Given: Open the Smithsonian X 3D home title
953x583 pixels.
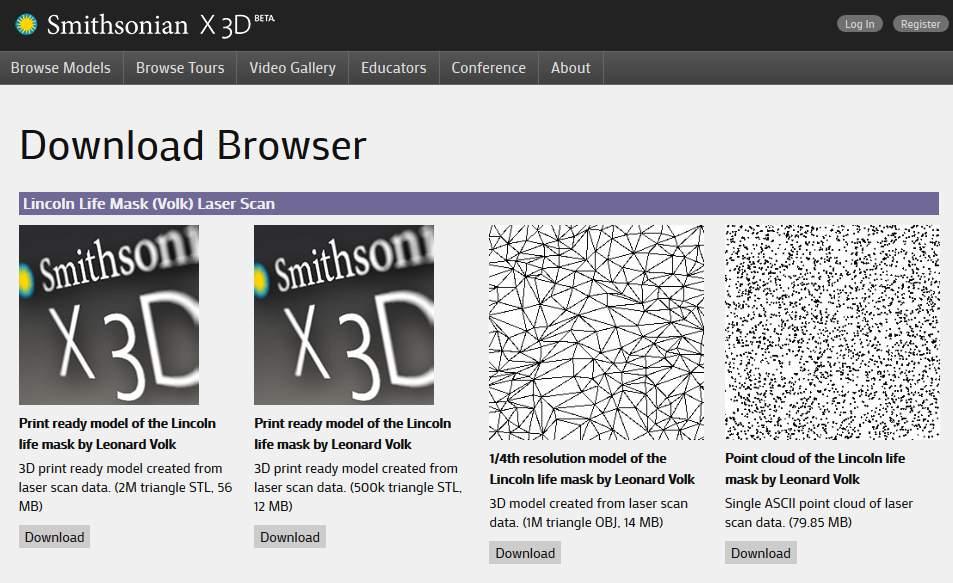Looking at the screenshot, I should pyautogui.click(x=160, y=25).
